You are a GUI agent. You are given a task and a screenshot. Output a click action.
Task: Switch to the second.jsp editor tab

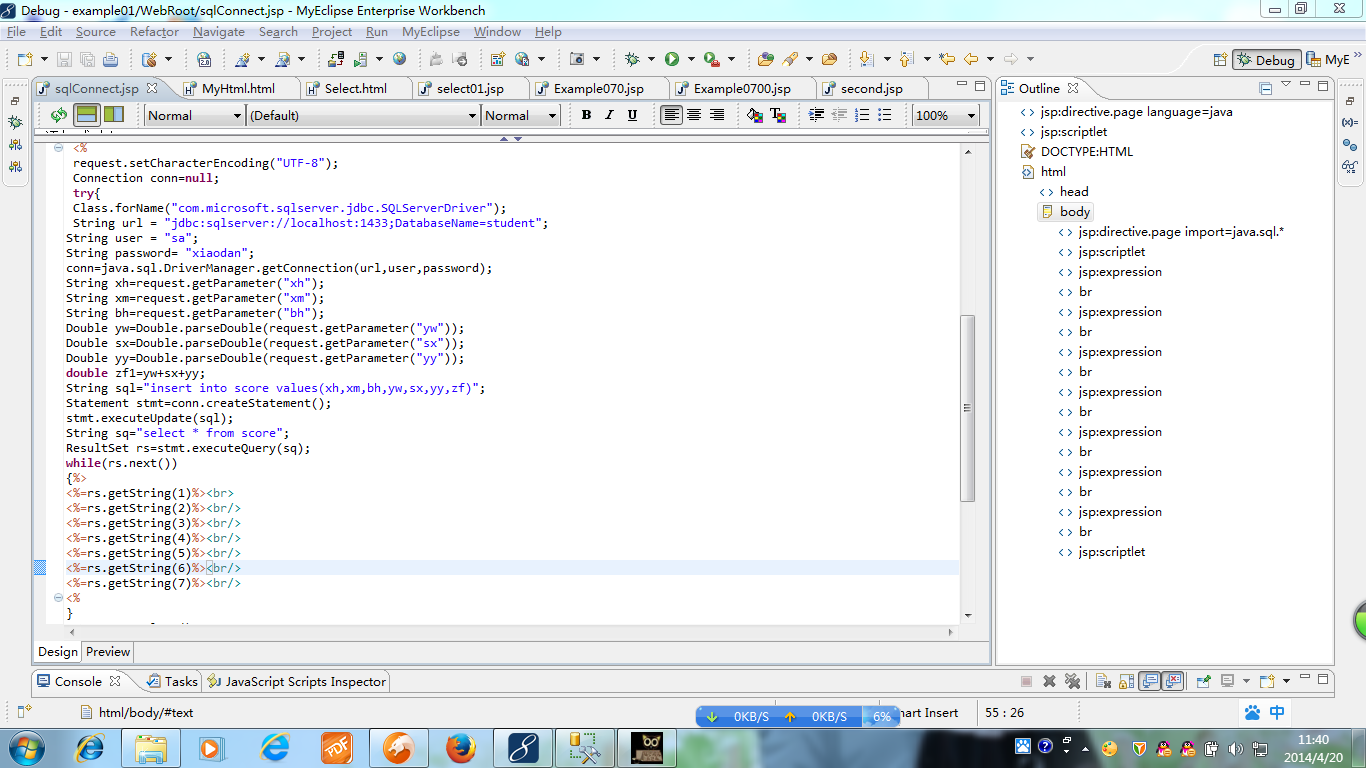tap(871, 89)
